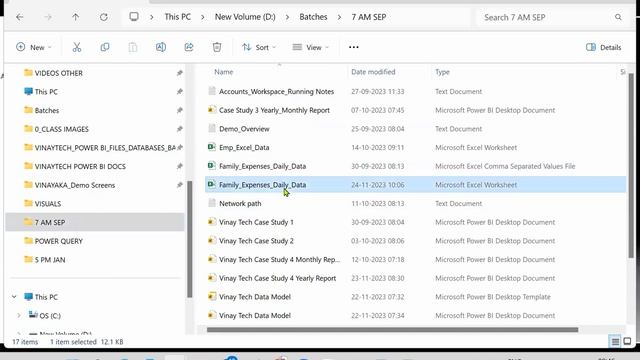The image size is (640, 360).
Task: Click Power BI icon of Vinay Tech Case Study 2
Action: pyautogui.click(x=211, y=240)
